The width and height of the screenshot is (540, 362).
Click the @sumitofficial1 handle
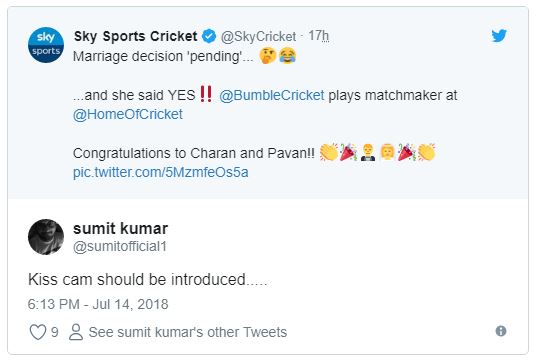click(x=120, y=247)
